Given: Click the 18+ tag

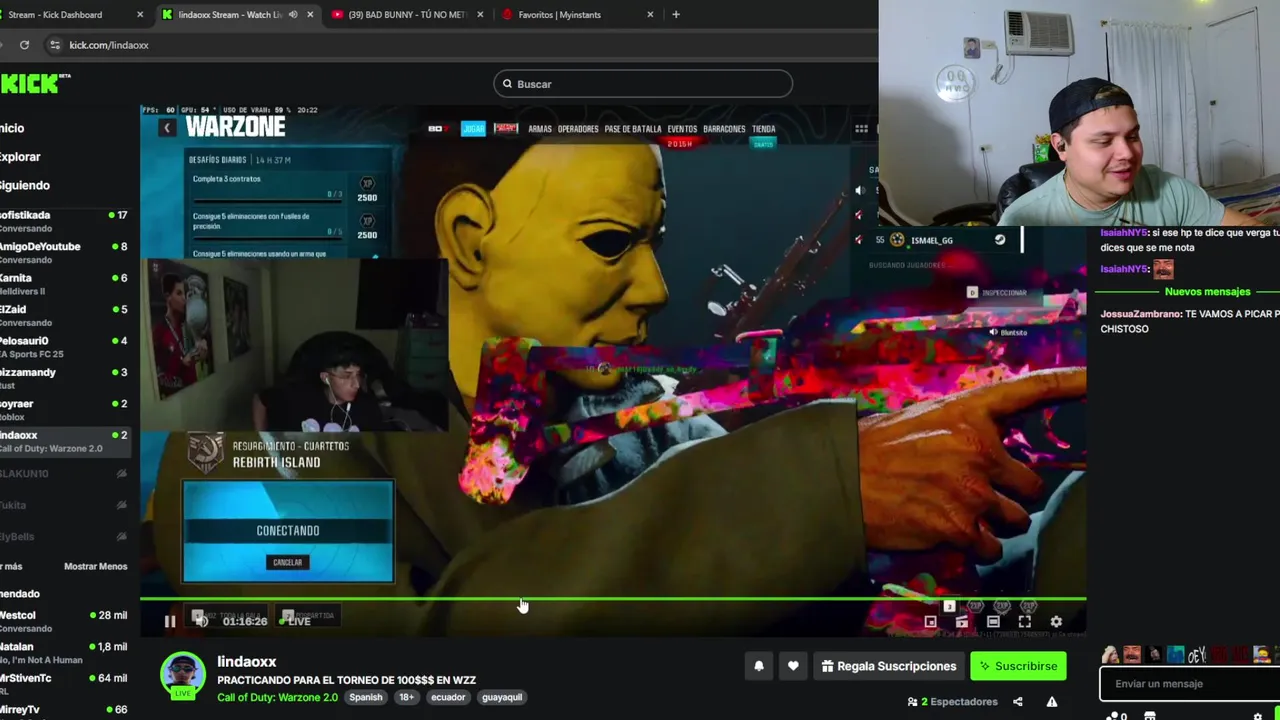Looking at the screenshot, I should pos(406,697).
